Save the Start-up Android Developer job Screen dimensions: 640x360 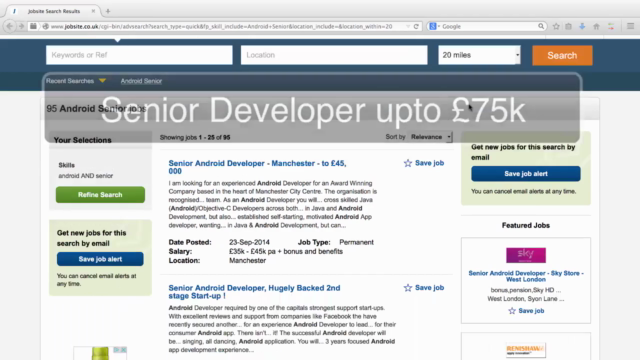pos(429,288)
